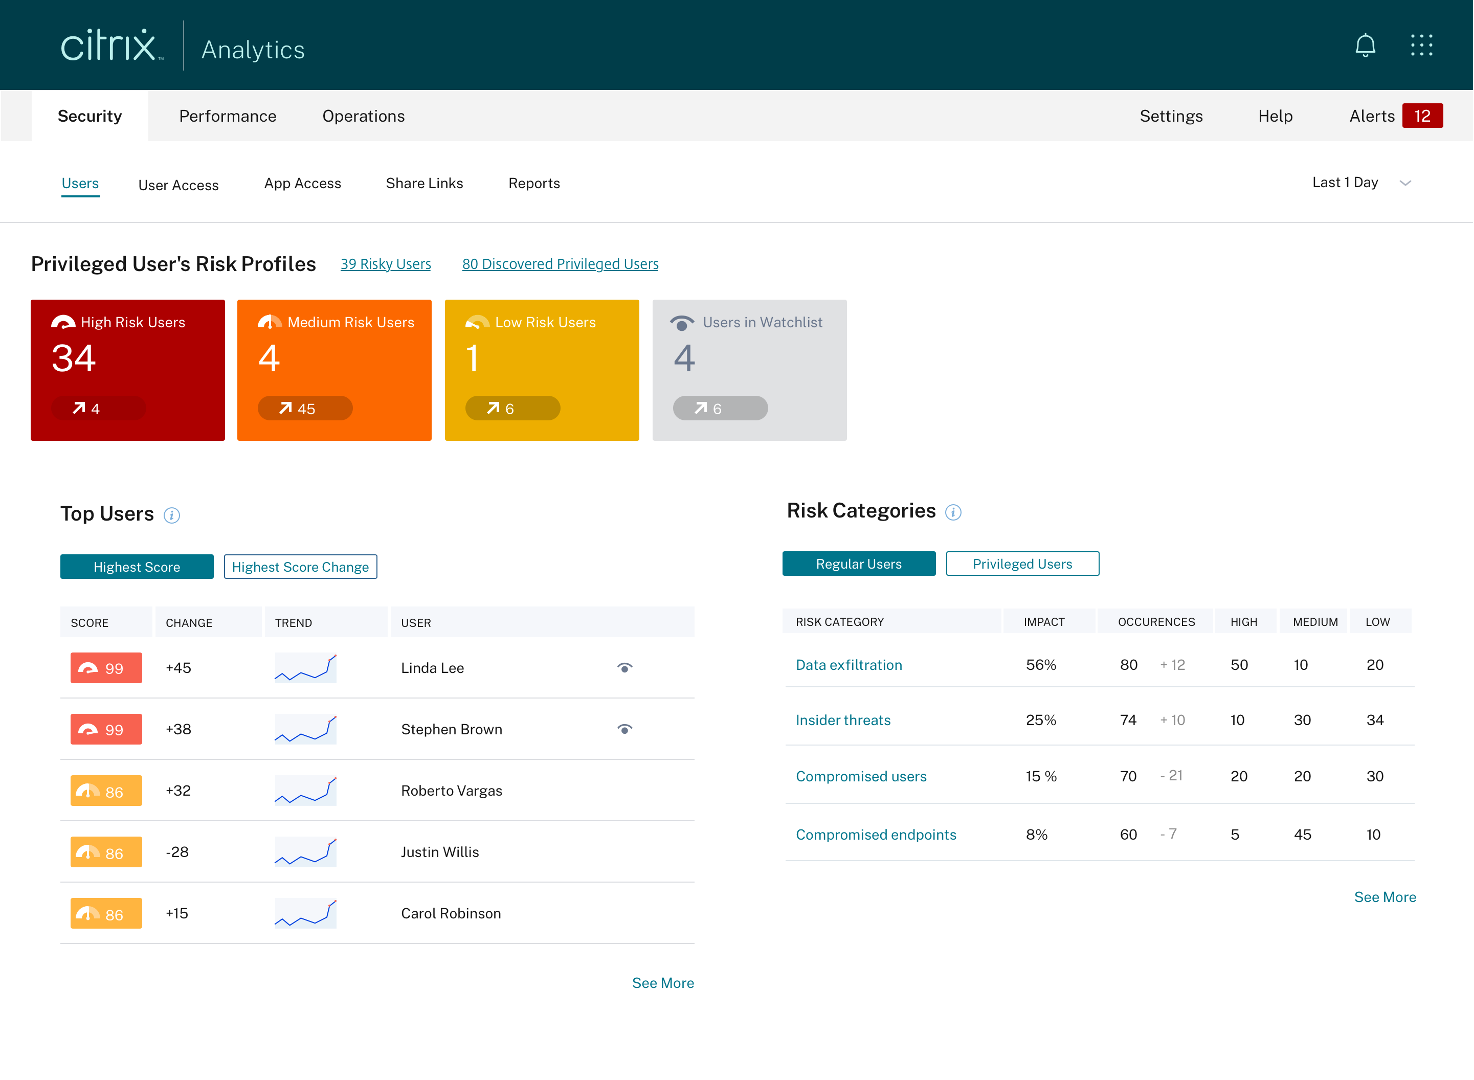Click the Medium Risk Users gauge icon
The image size is (1474, 1080).
click(x=270, y=322)
